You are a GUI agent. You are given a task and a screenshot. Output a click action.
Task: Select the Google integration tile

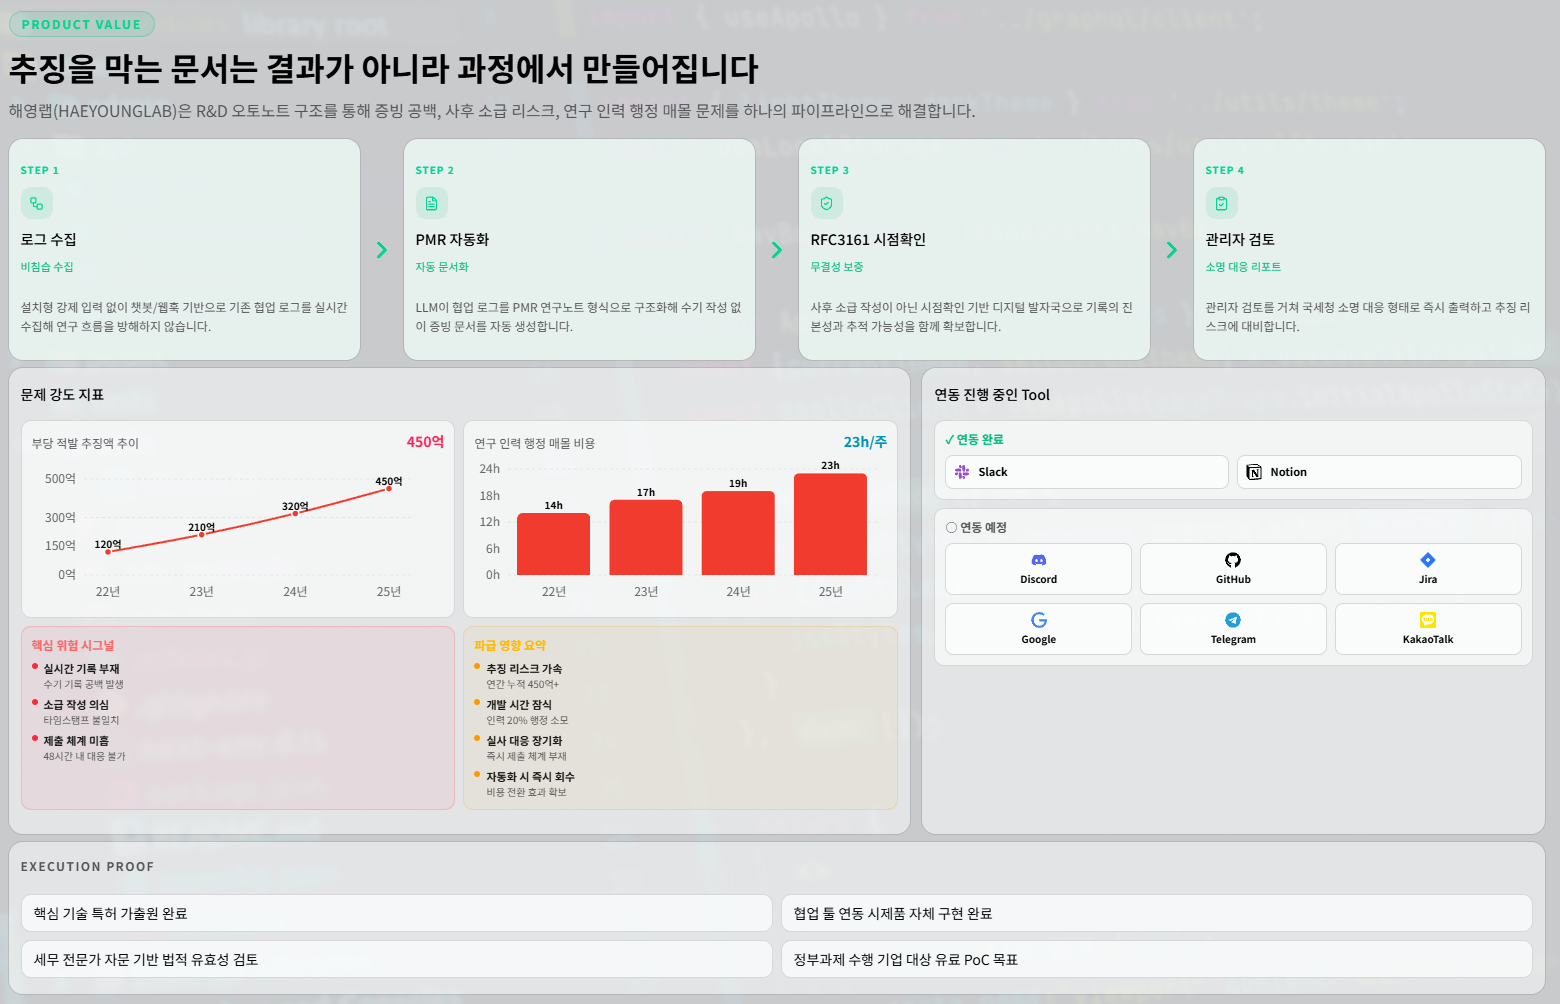(1038, 629)
